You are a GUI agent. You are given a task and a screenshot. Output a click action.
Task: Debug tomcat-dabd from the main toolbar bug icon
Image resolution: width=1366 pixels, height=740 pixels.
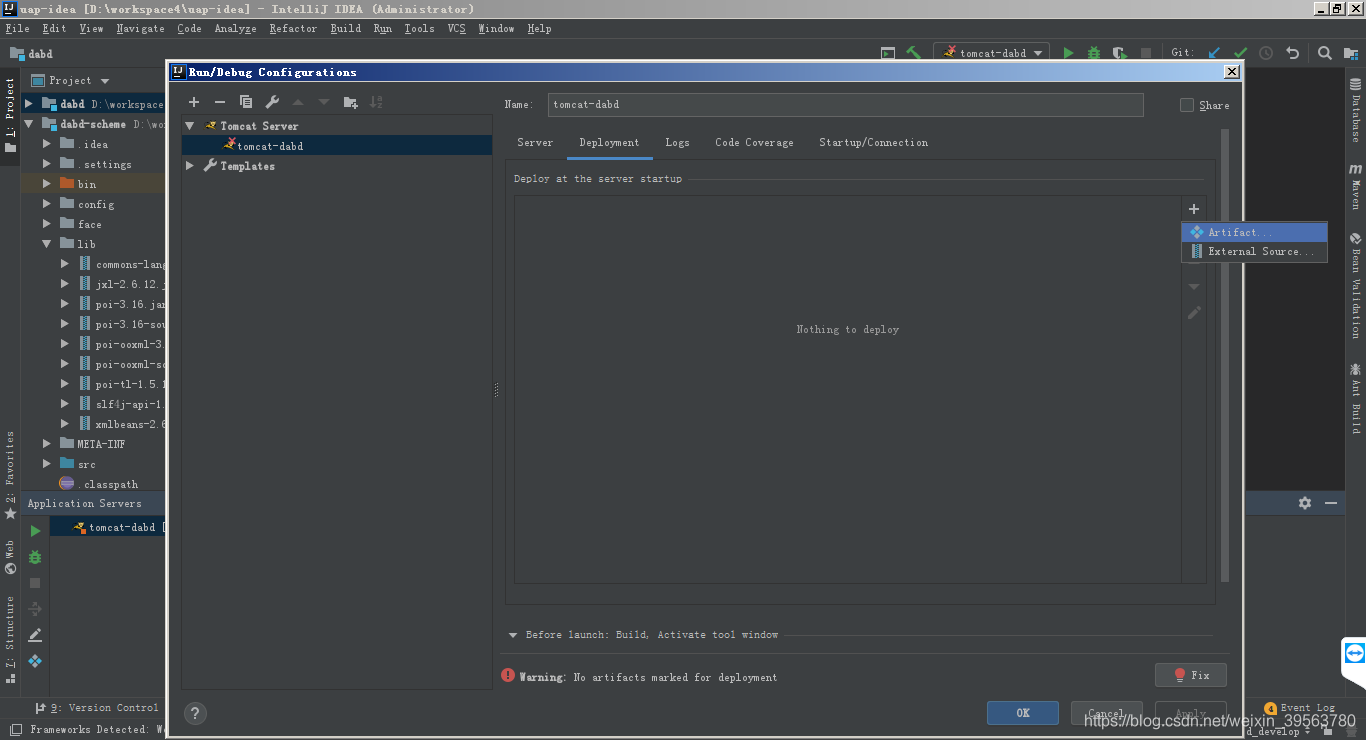click(x=1094, y=53)
